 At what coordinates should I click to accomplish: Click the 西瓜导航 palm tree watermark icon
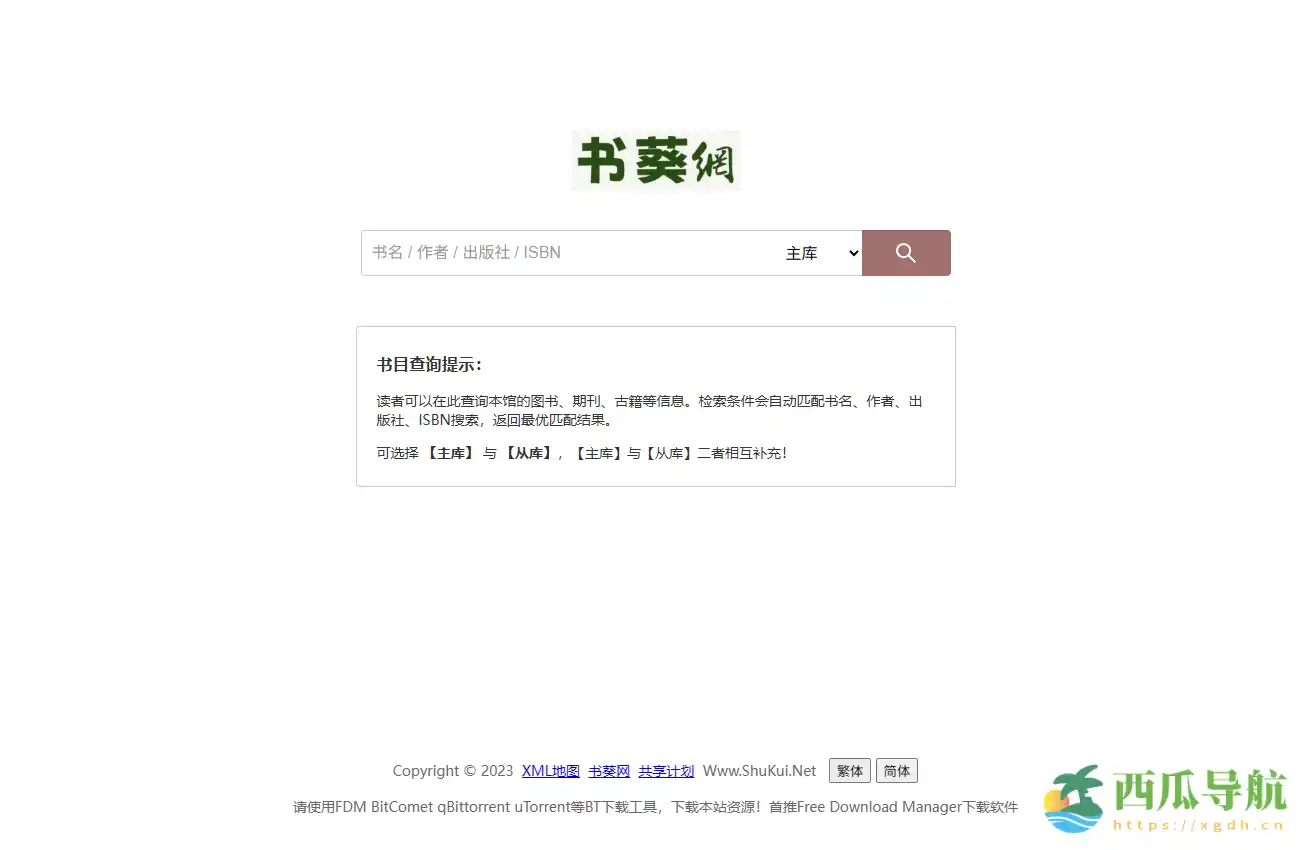tap(1072, 800)
